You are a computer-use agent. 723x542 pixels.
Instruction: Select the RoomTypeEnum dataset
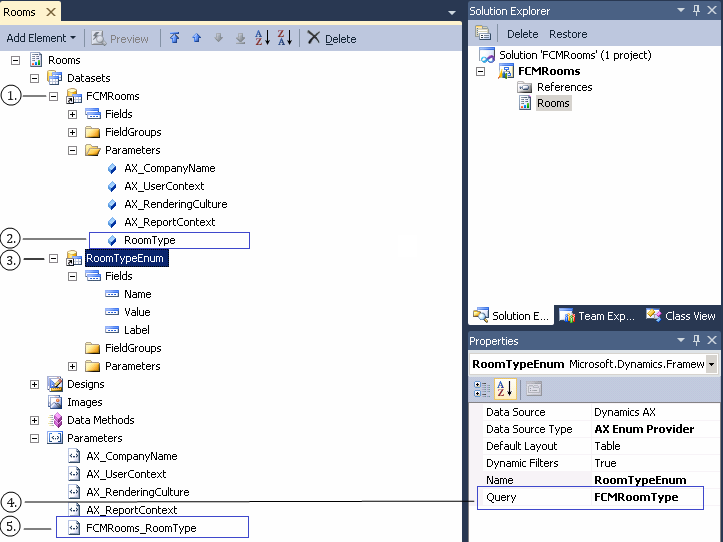tap(125, 258)
